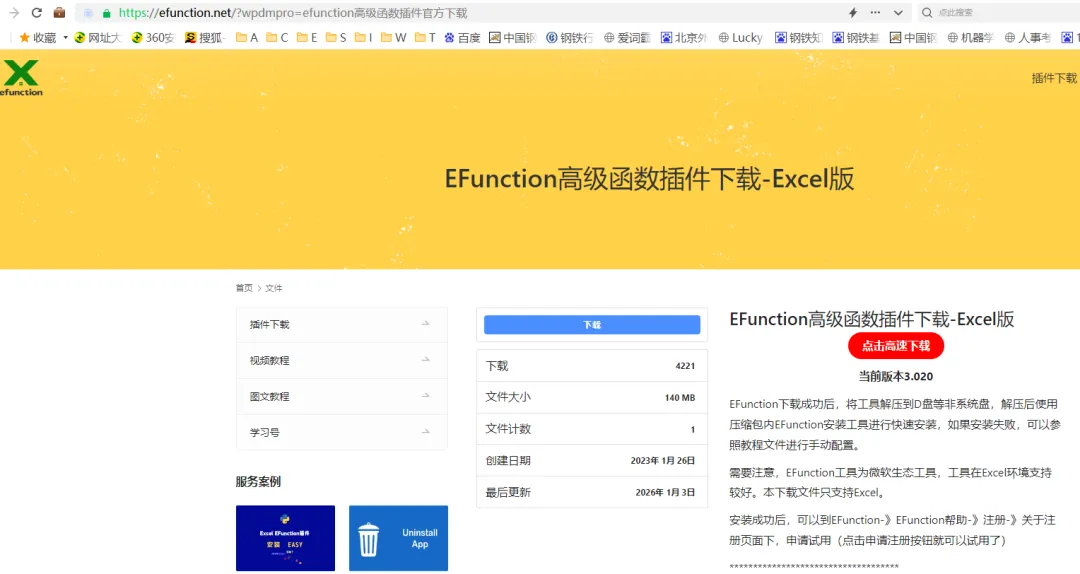
Task: Click the file size value 140 MB
Action: [x=680, y=398]
